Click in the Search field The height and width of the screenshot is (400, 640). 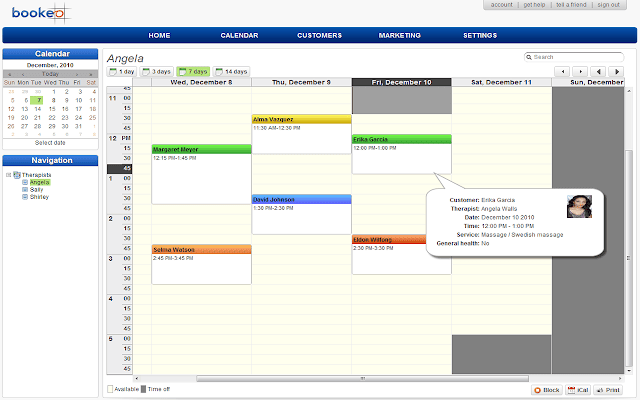pyautogui.click(x=580, y=57)
